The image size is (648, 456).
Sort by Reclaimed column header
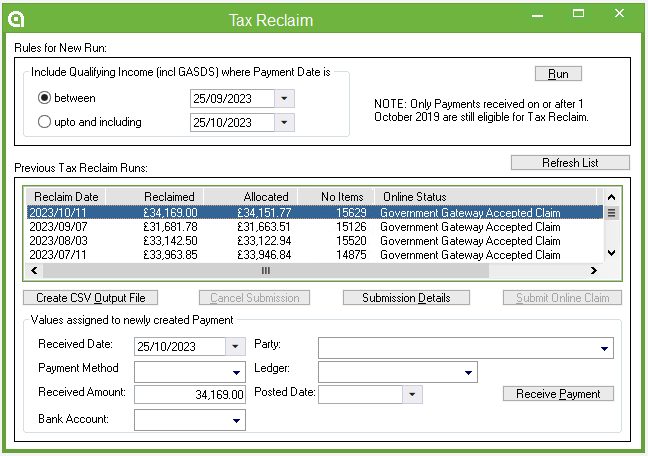155,196
